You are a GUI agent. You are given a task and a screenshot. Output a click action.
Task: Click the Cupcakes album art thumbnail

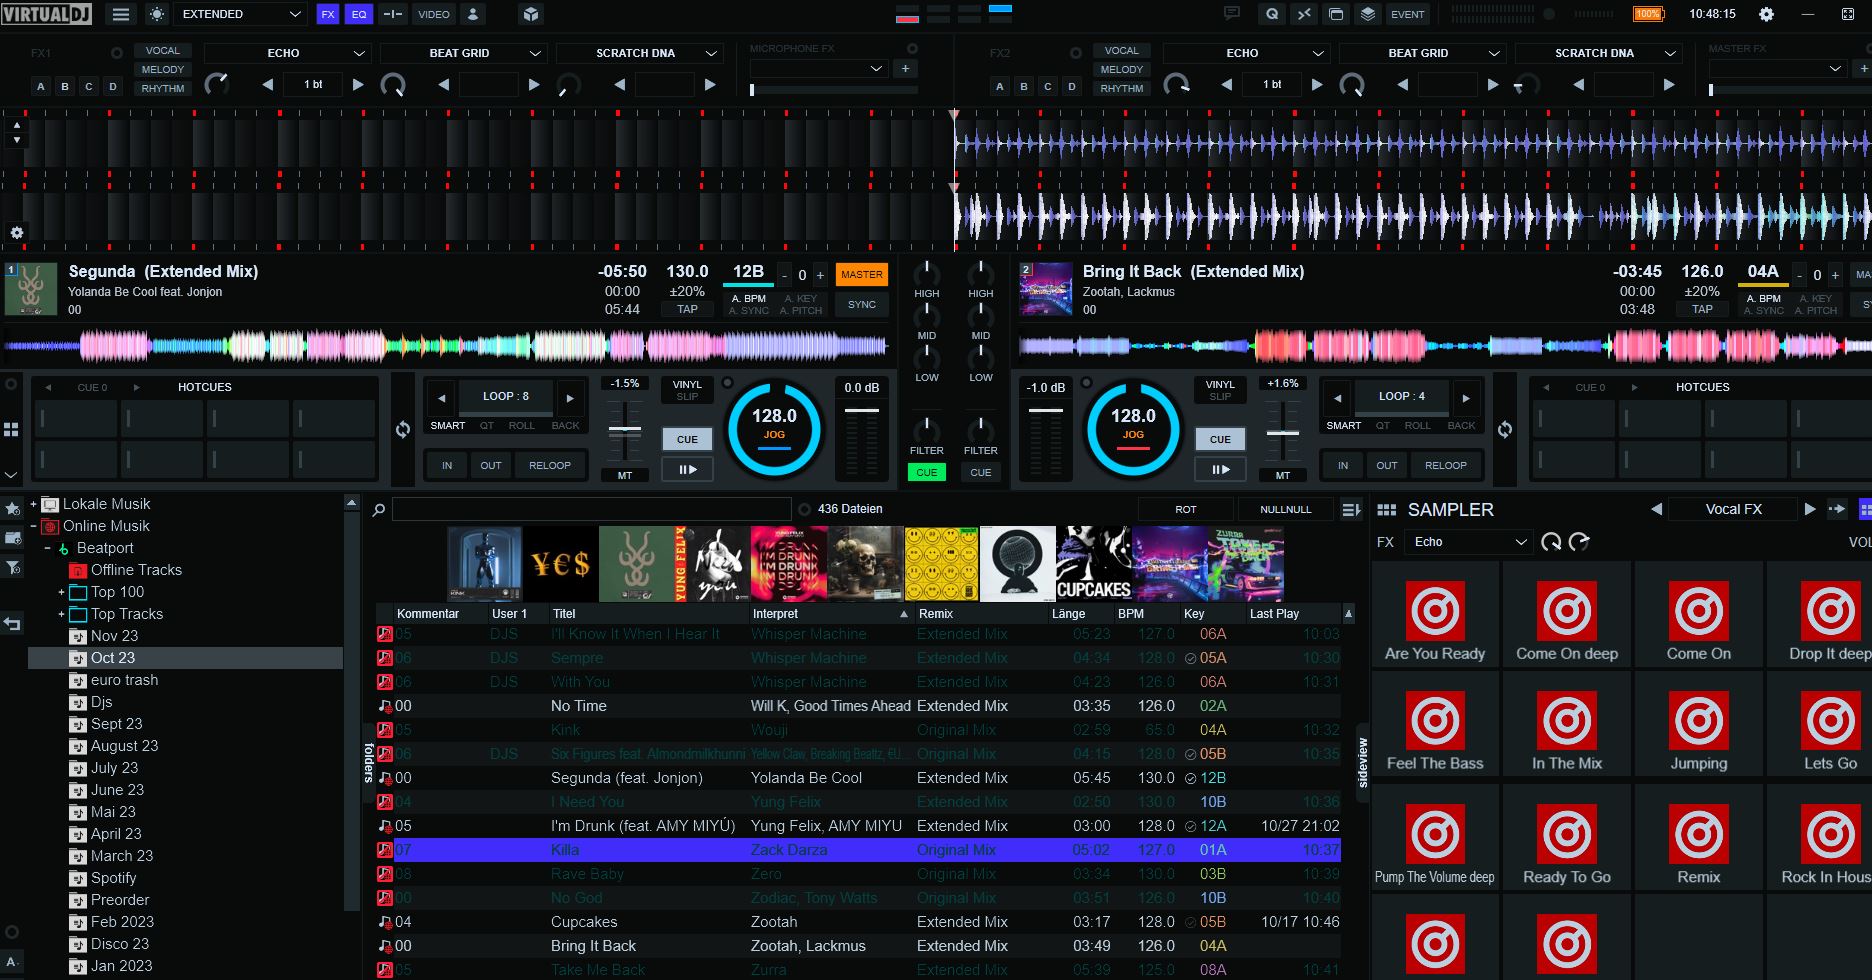point(1093,563)
